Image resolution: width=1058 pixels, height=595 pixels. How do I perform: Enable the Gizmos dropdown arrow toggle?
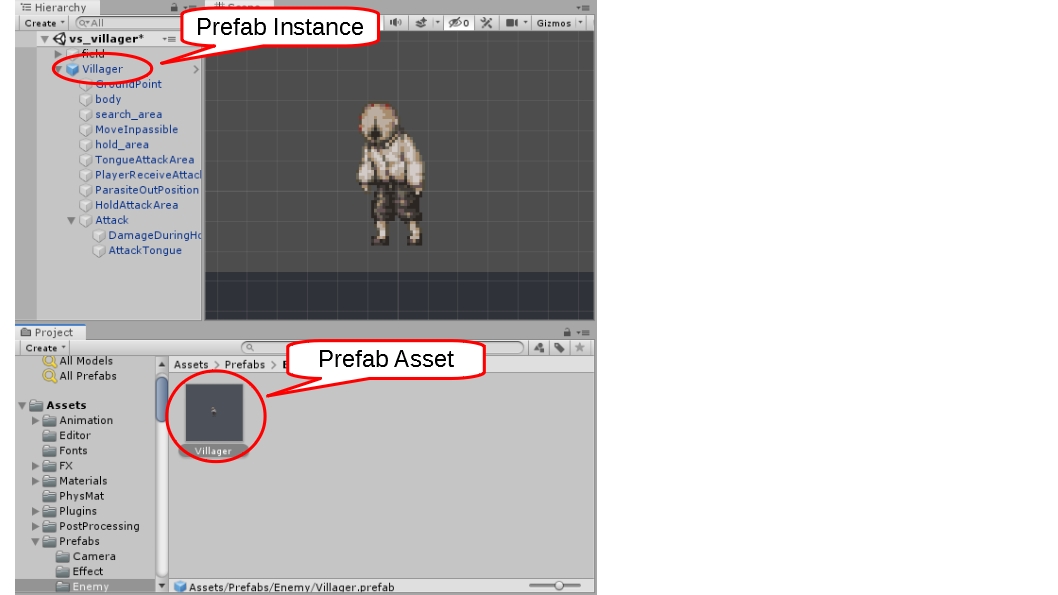pyautogui.click(x=578, y=22)
